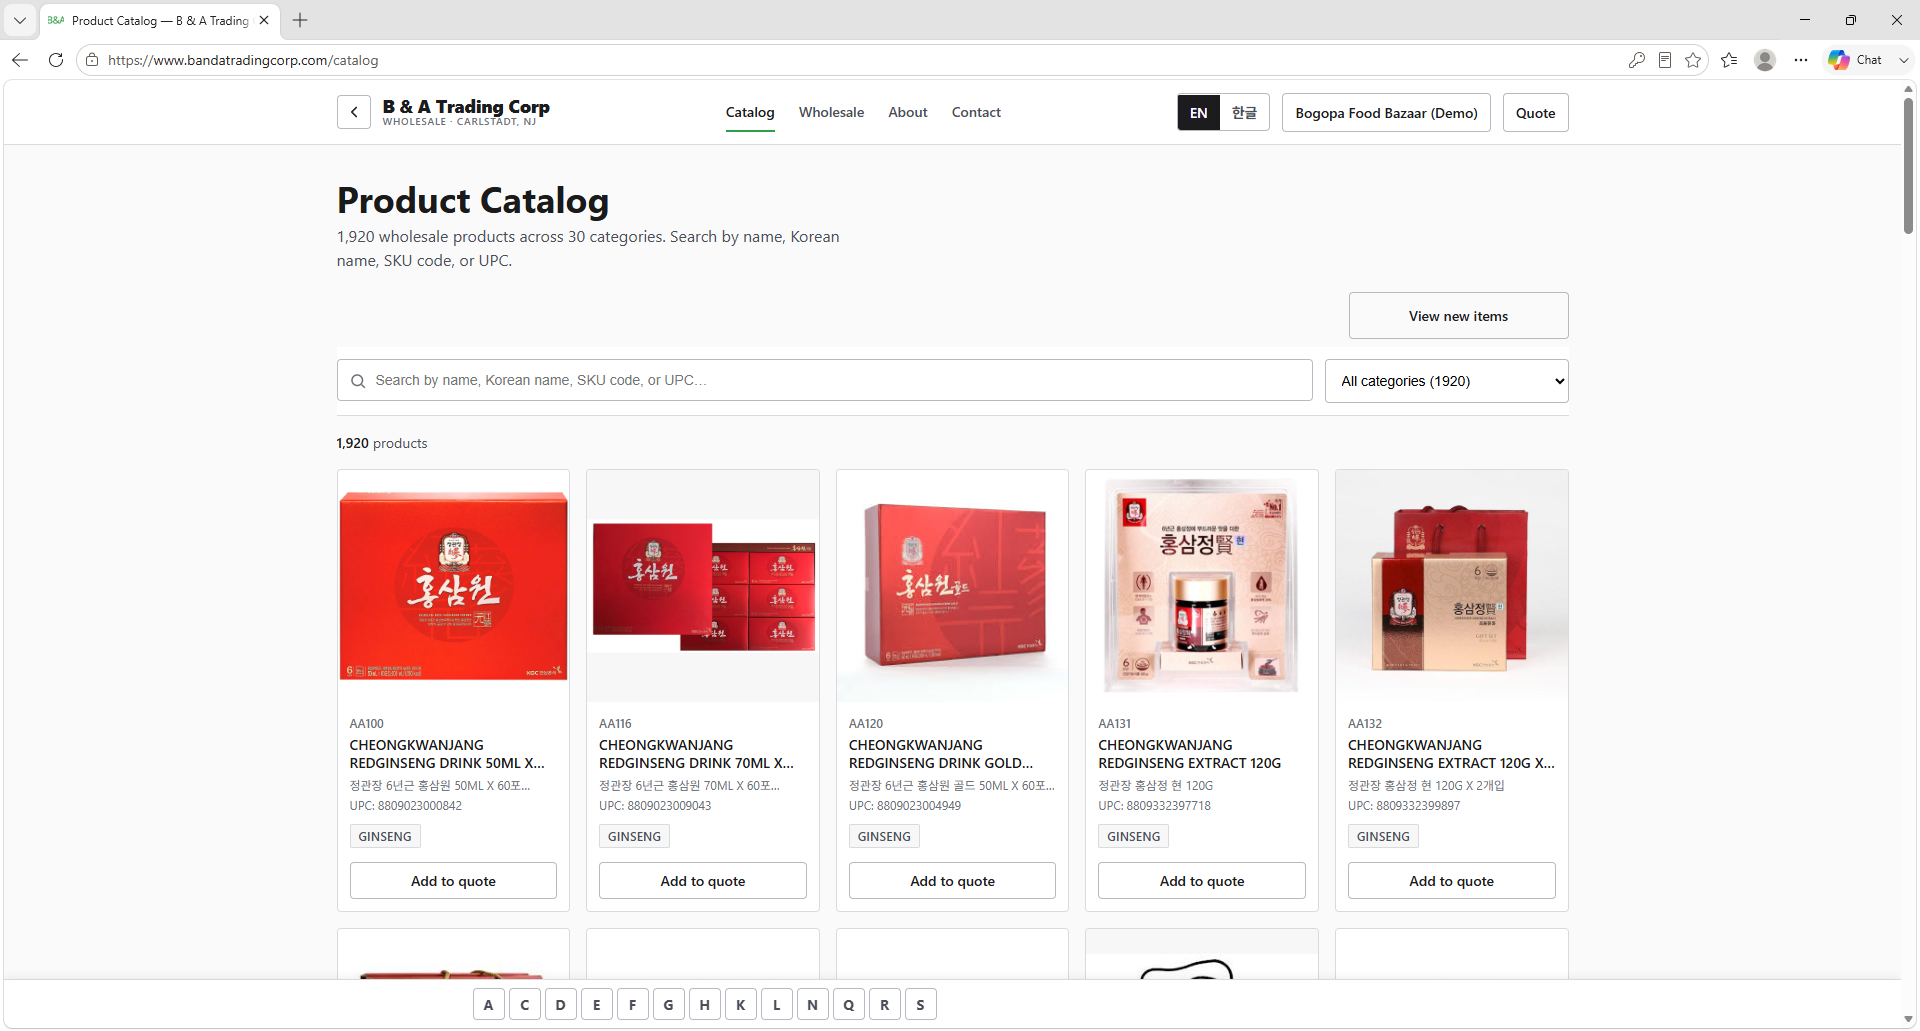Open AA100 Redginseng Drink 50ML product image
1920x1031 pixels.
tap(453, 586)
